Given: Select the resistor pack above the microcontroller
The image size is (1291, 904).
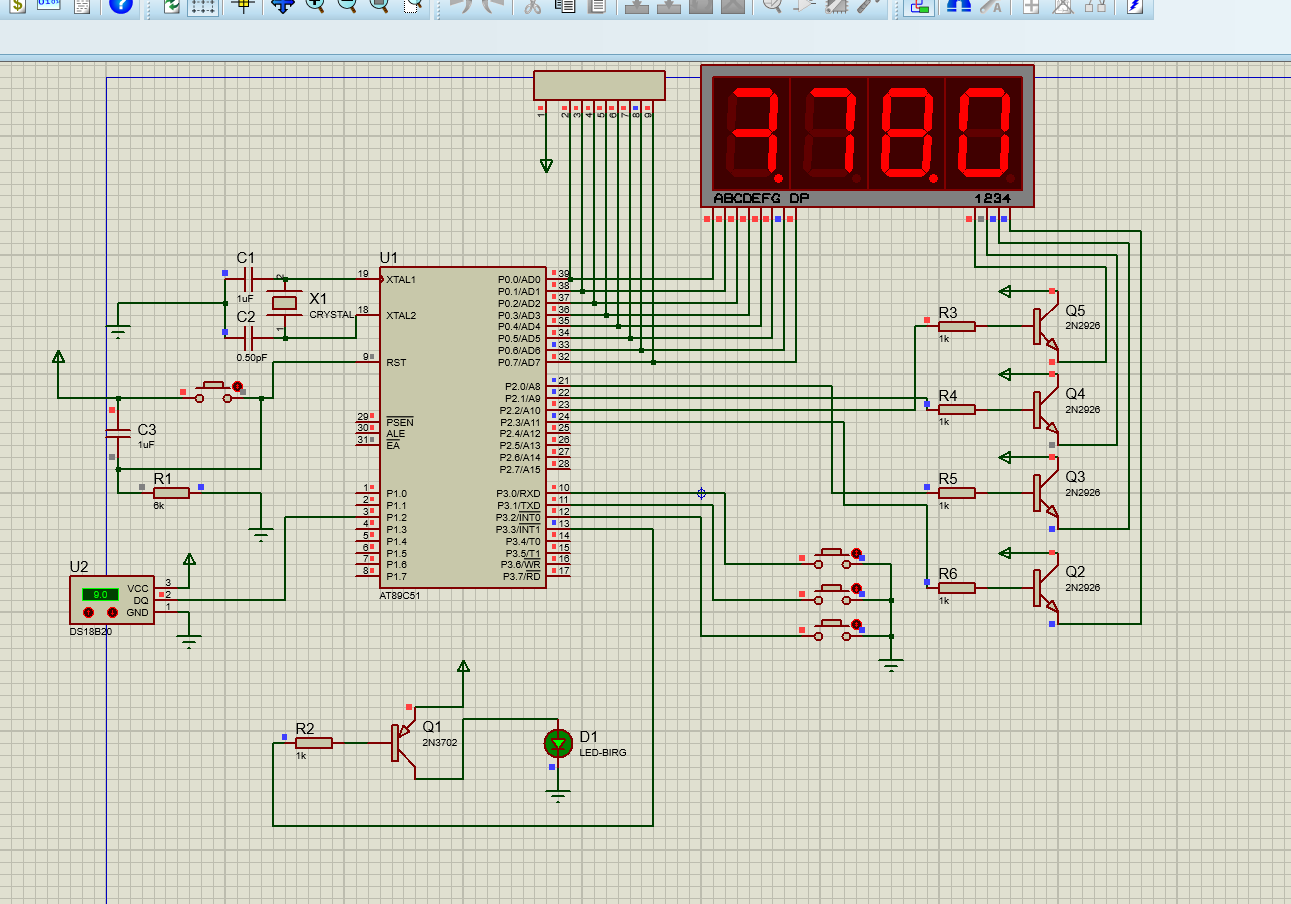Looking at the screenshot, I should (599, 85).
